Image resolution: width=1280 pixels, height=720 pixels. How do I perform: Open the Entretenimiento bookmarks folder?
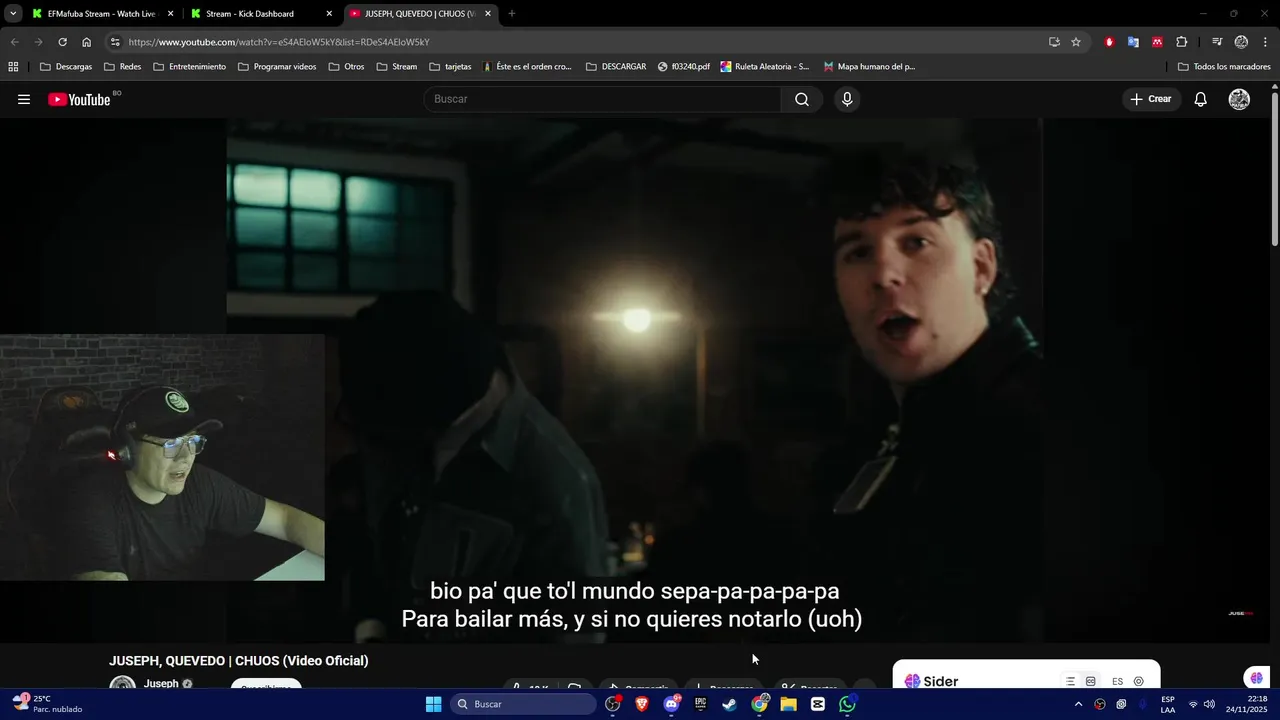(189, 67)
